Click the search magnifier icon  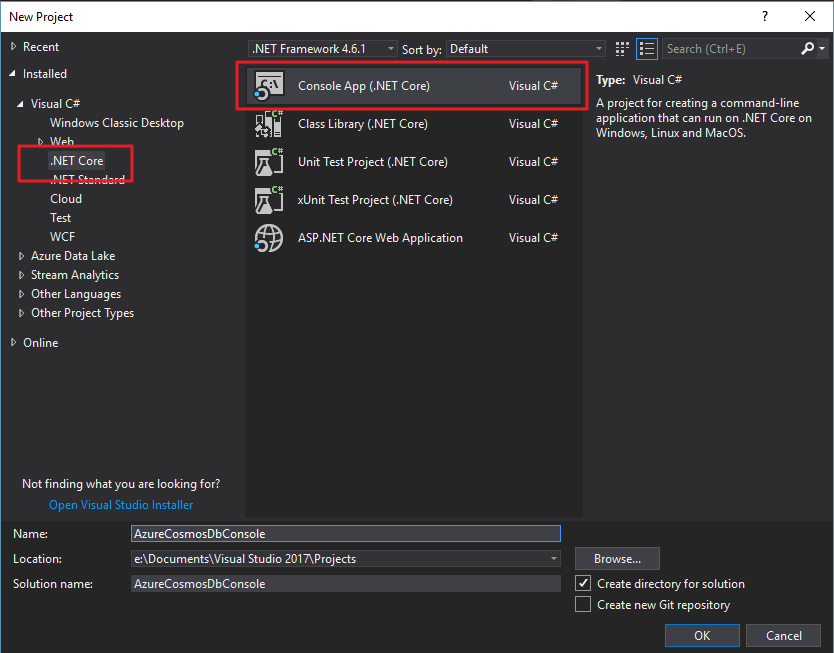click(807, 49)
